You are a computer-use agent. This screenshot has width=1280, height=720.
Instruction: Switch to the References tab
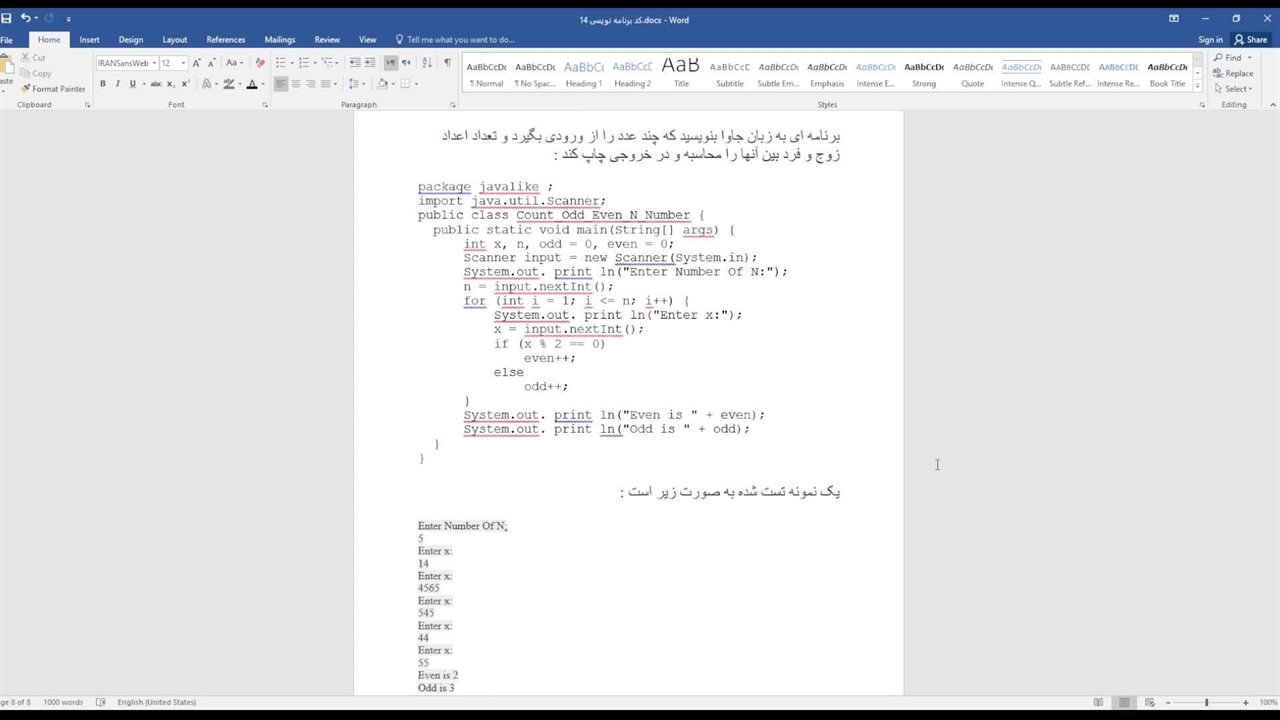tap(225, 40)
